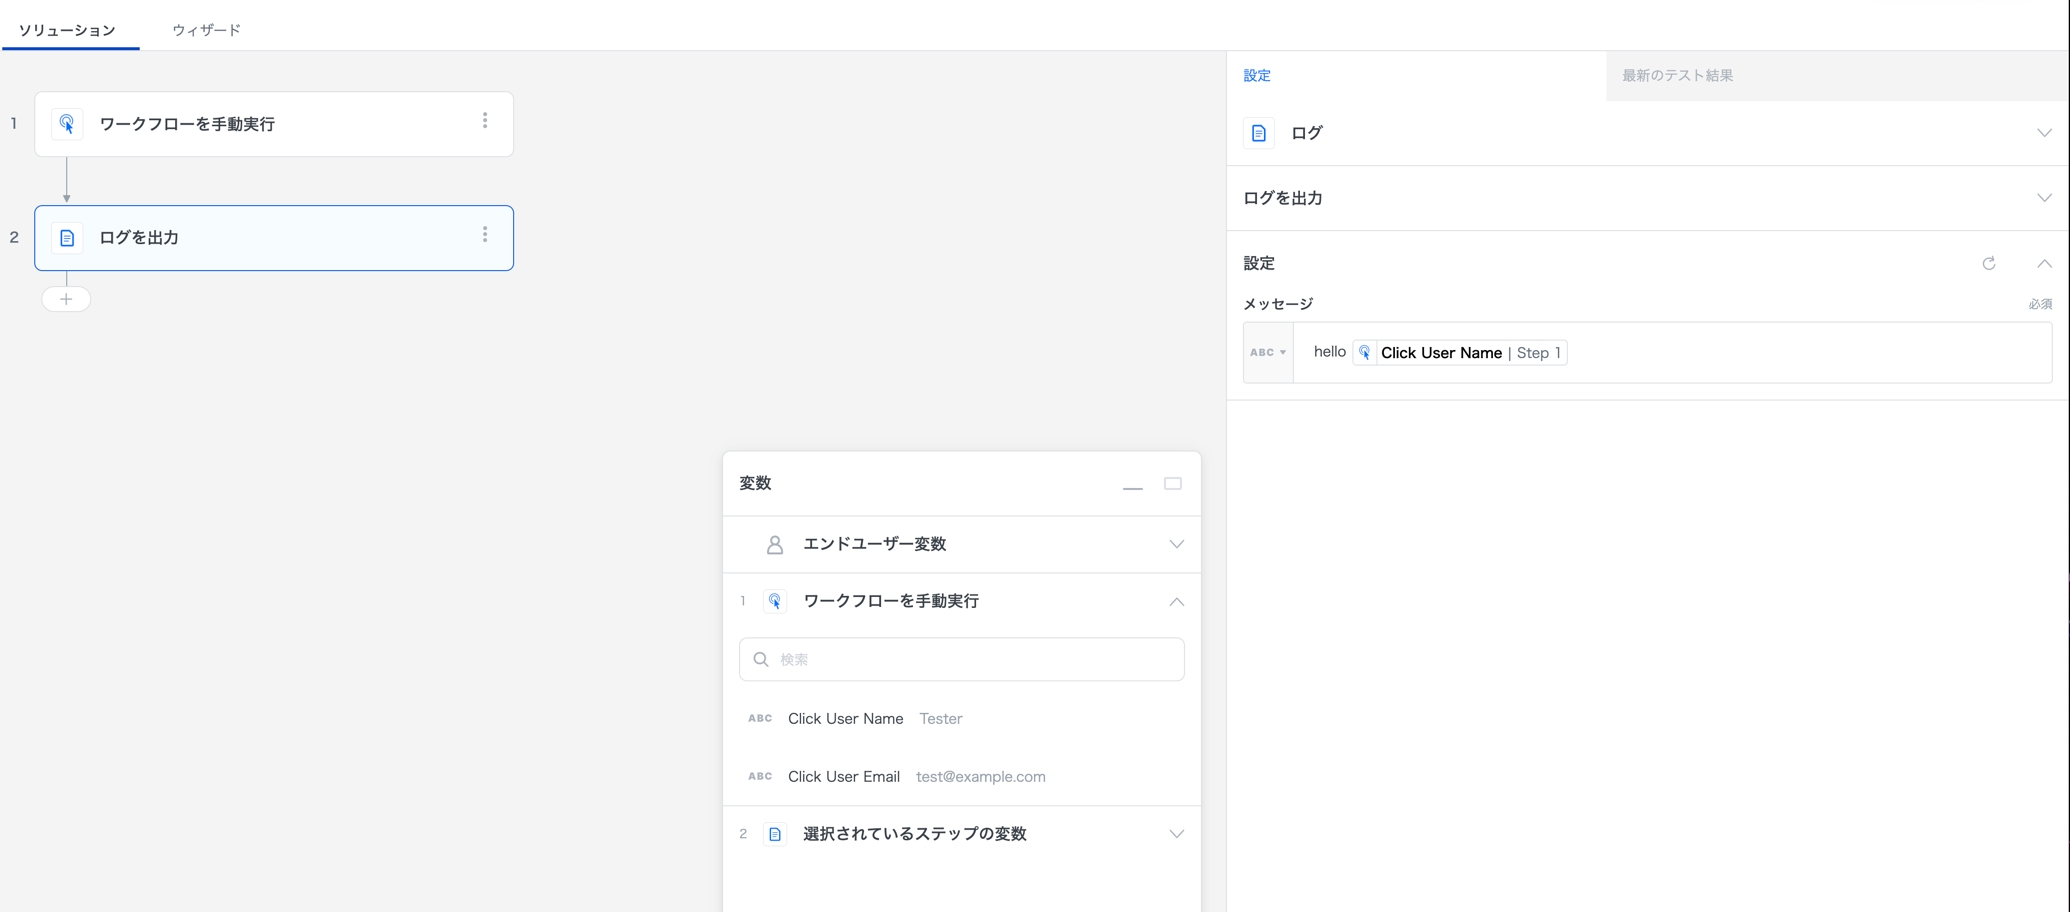The width and height of the screenshot is (2070, 912).
Task: Minimize the 変数 variables panel
Action: 1132,484
